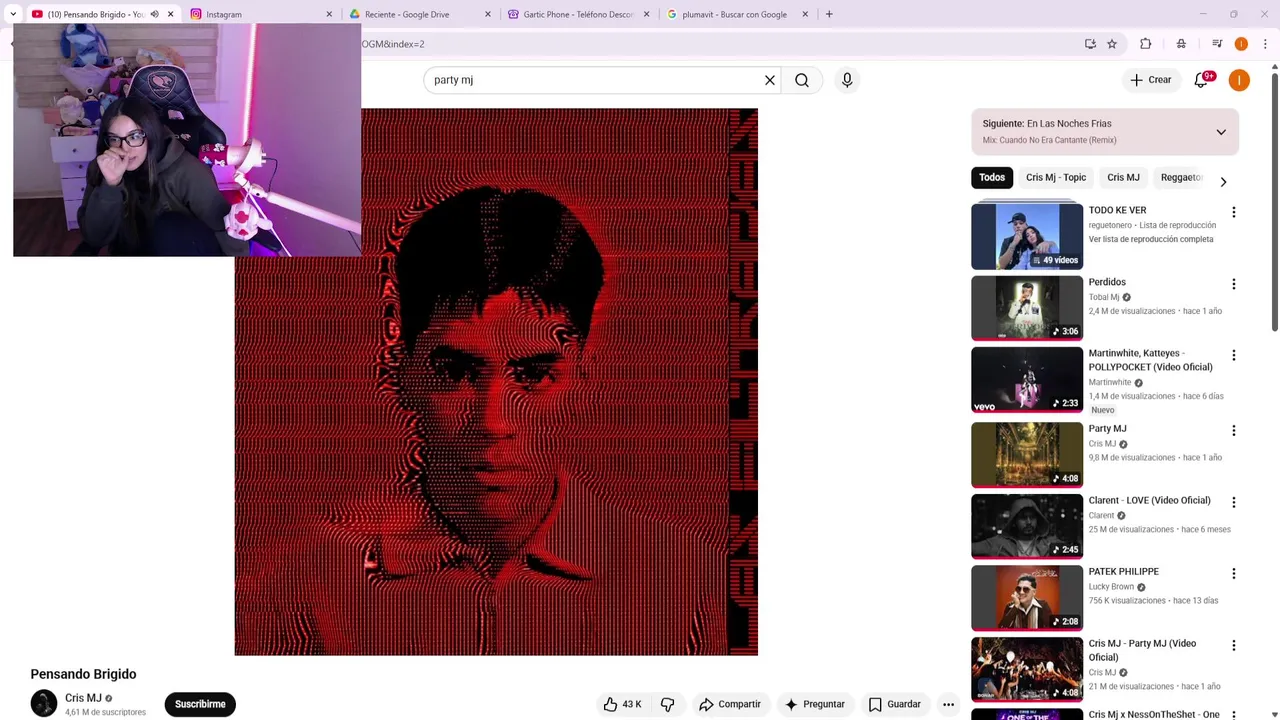The image size is (1280, 720).
Task: Click the install app icon in address bar
Action: coord(1090,44)
